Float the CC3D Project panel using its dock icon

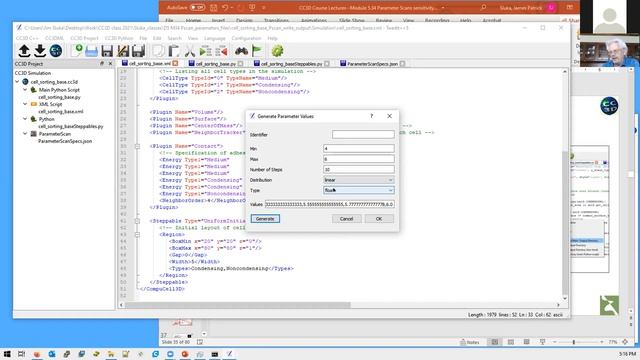(x=102, y=64)
